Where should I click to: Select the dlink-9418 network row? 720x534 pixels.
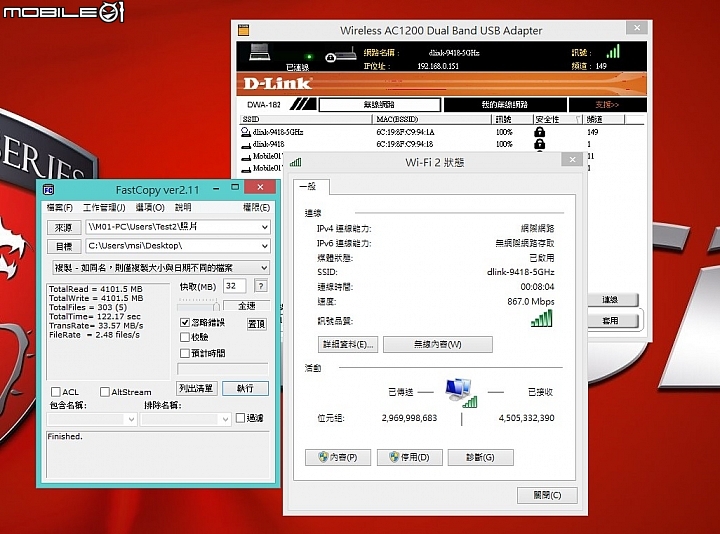point(441,144)
